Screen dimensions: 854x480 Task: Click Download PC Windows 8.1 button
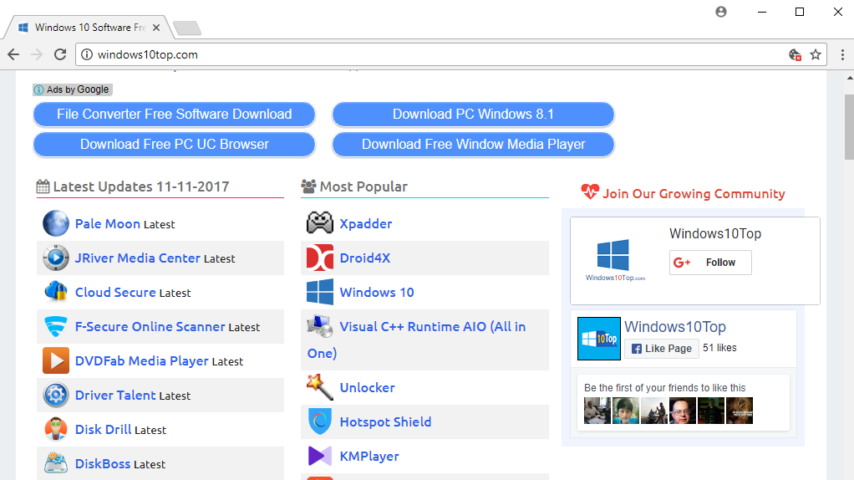click(x=473, y=114)
